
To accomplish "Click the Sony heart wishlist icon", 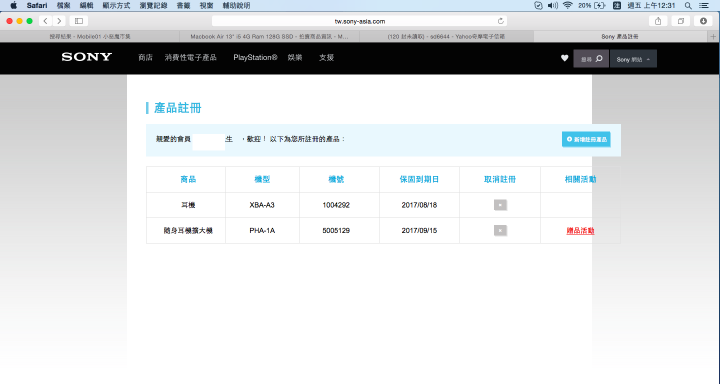I will (x=564, y=58).
